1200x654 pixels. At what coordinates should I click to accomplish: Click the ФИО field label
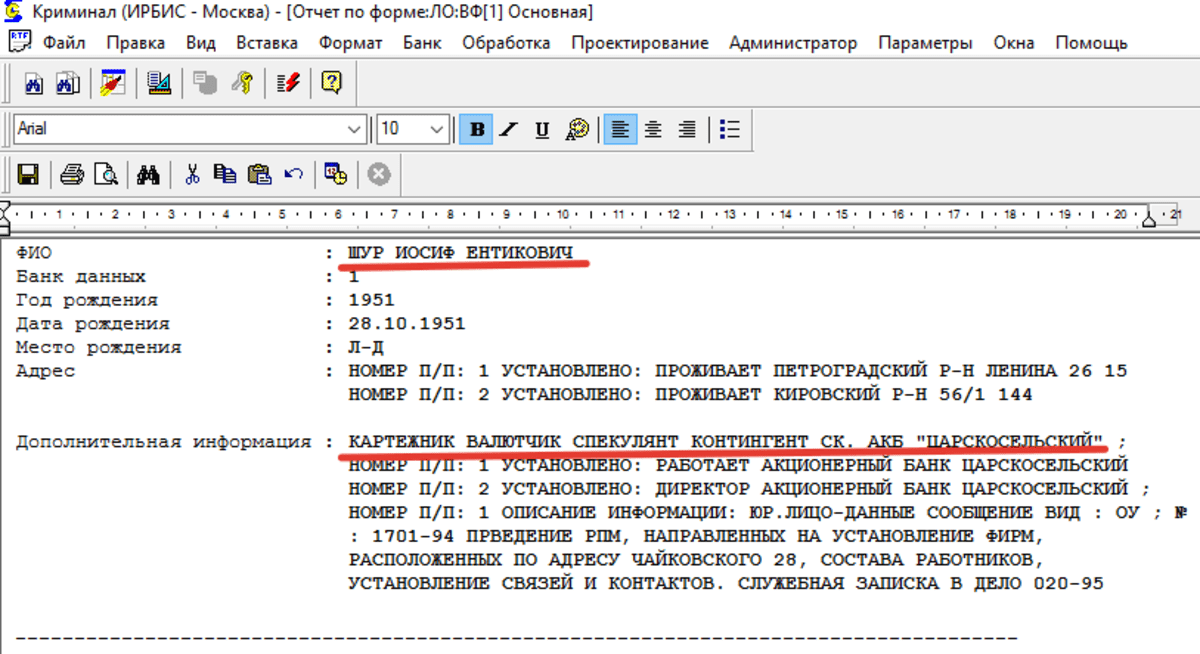33,253
